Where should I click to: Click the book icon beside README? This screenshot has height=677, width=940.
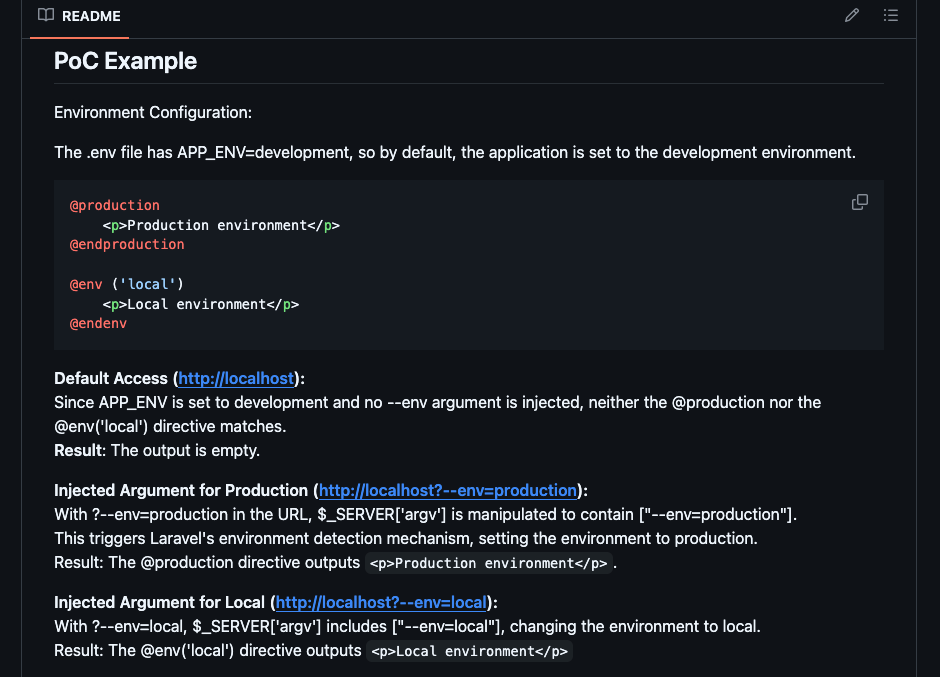coord(46,16)
